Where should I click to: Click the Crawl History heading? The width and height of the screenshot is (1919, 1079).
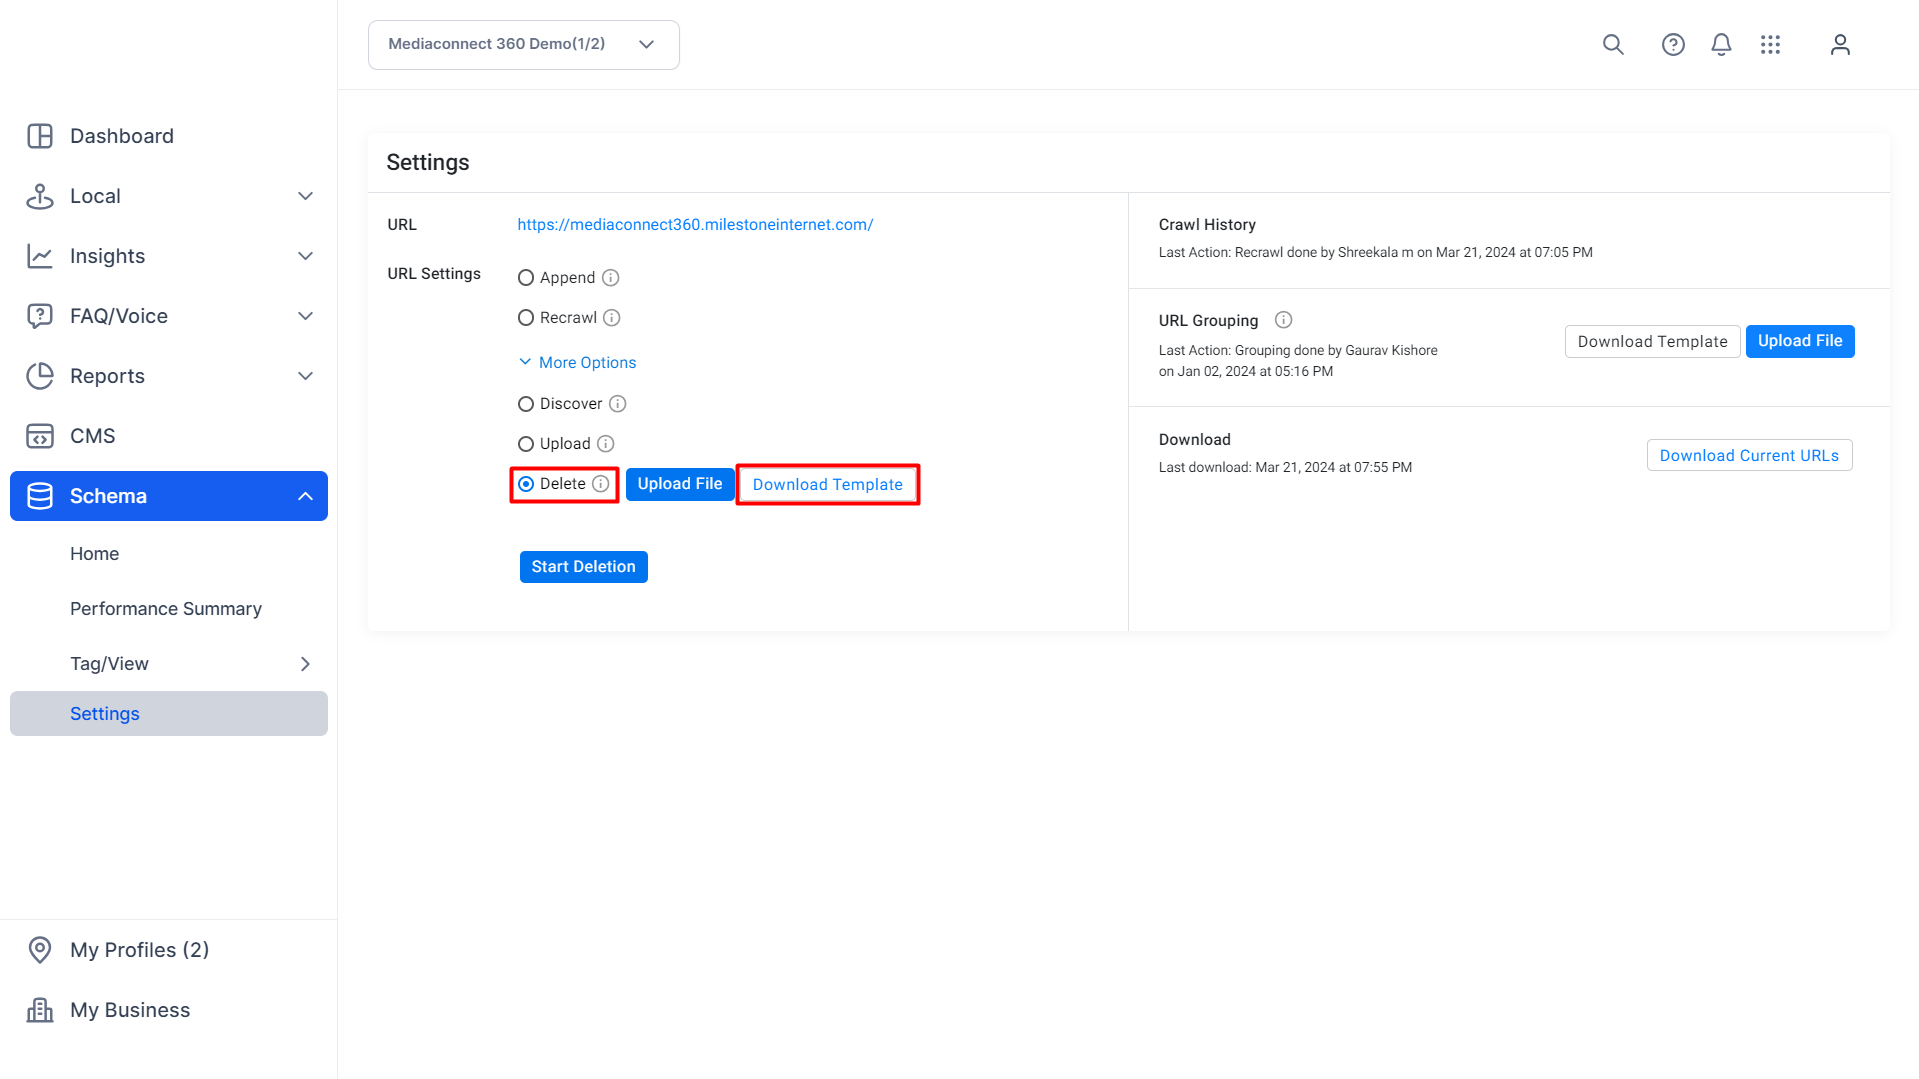[1207, 225]
